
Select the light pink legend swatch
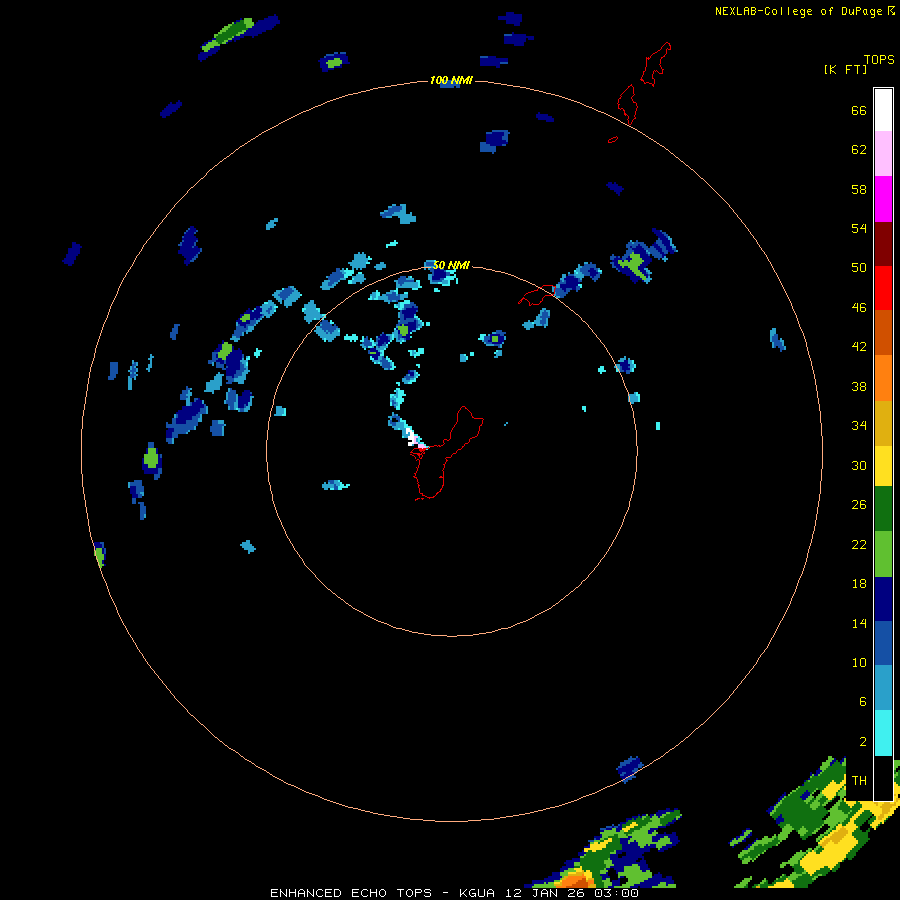883,154
